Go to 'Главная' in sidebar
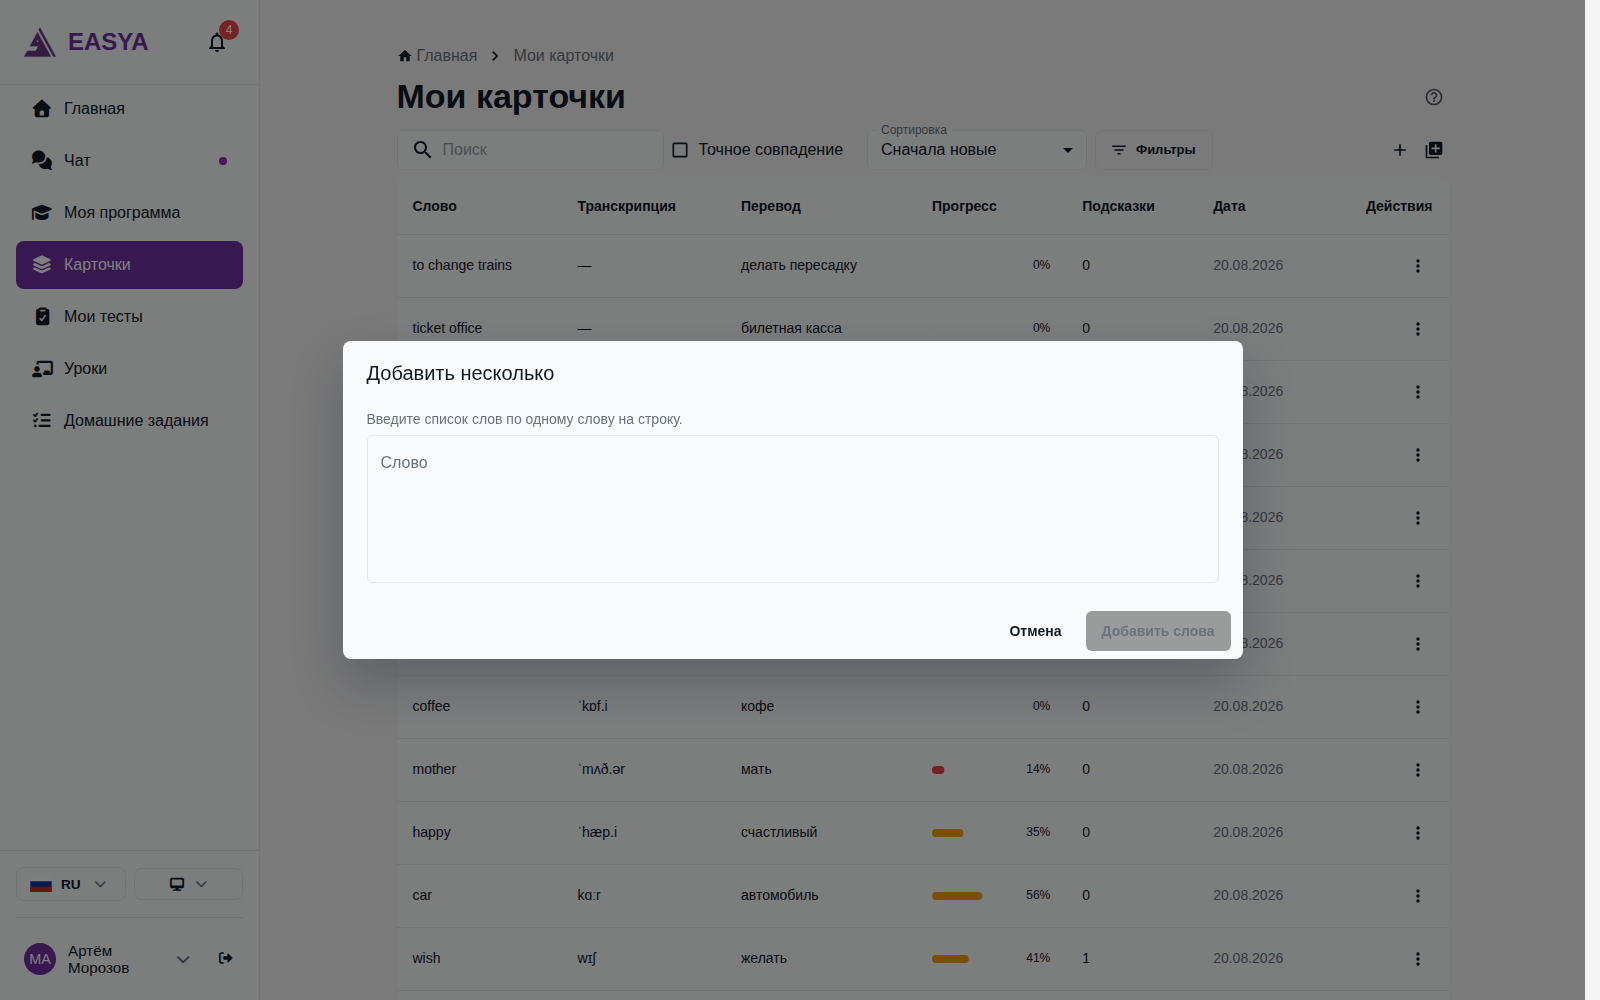Viewport: 1600px width, 1000px height. pyautogui.click(x=129, y=109)
